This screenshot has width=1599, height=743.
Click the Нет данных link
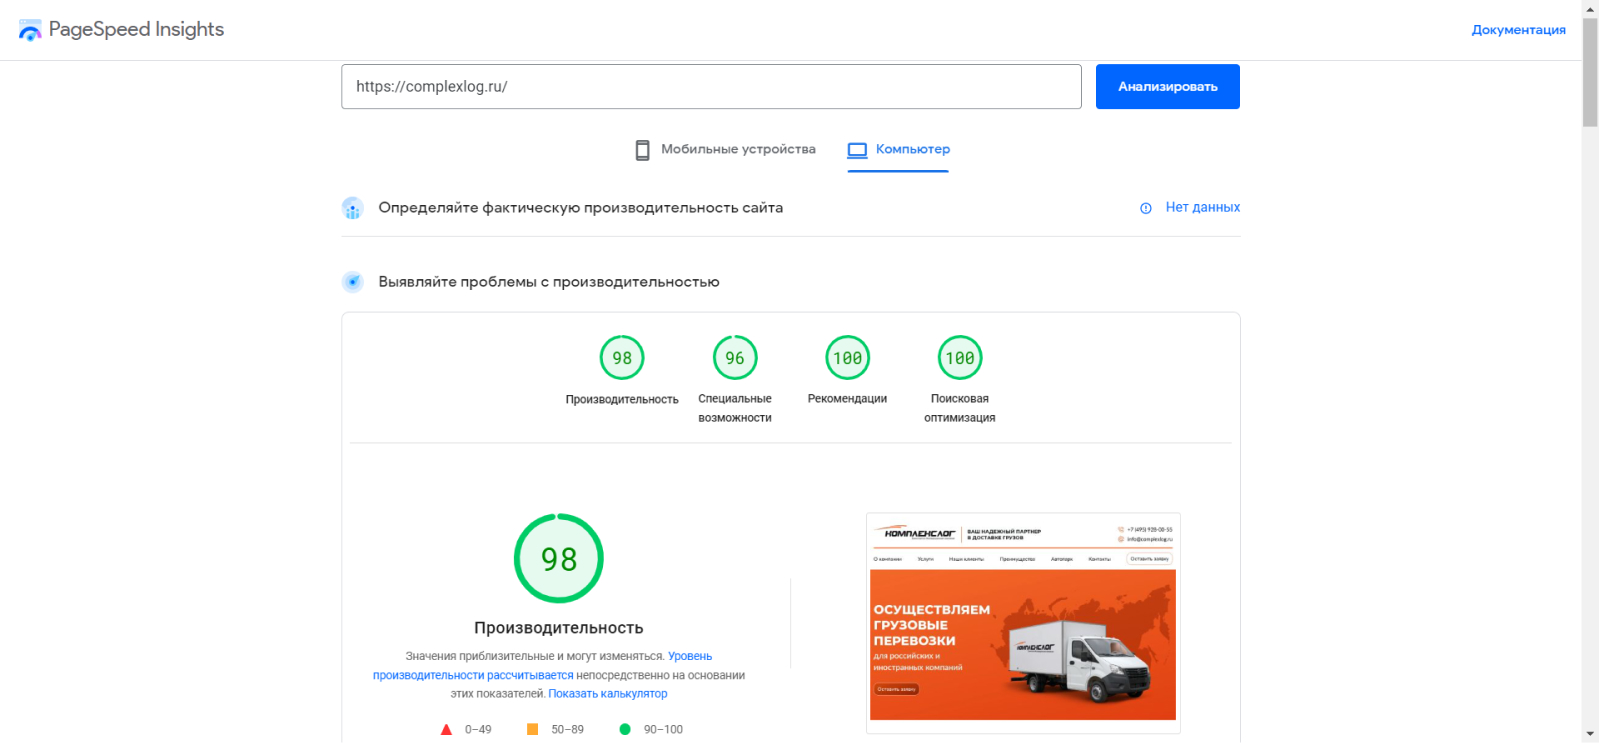(x=1203, y=208)
